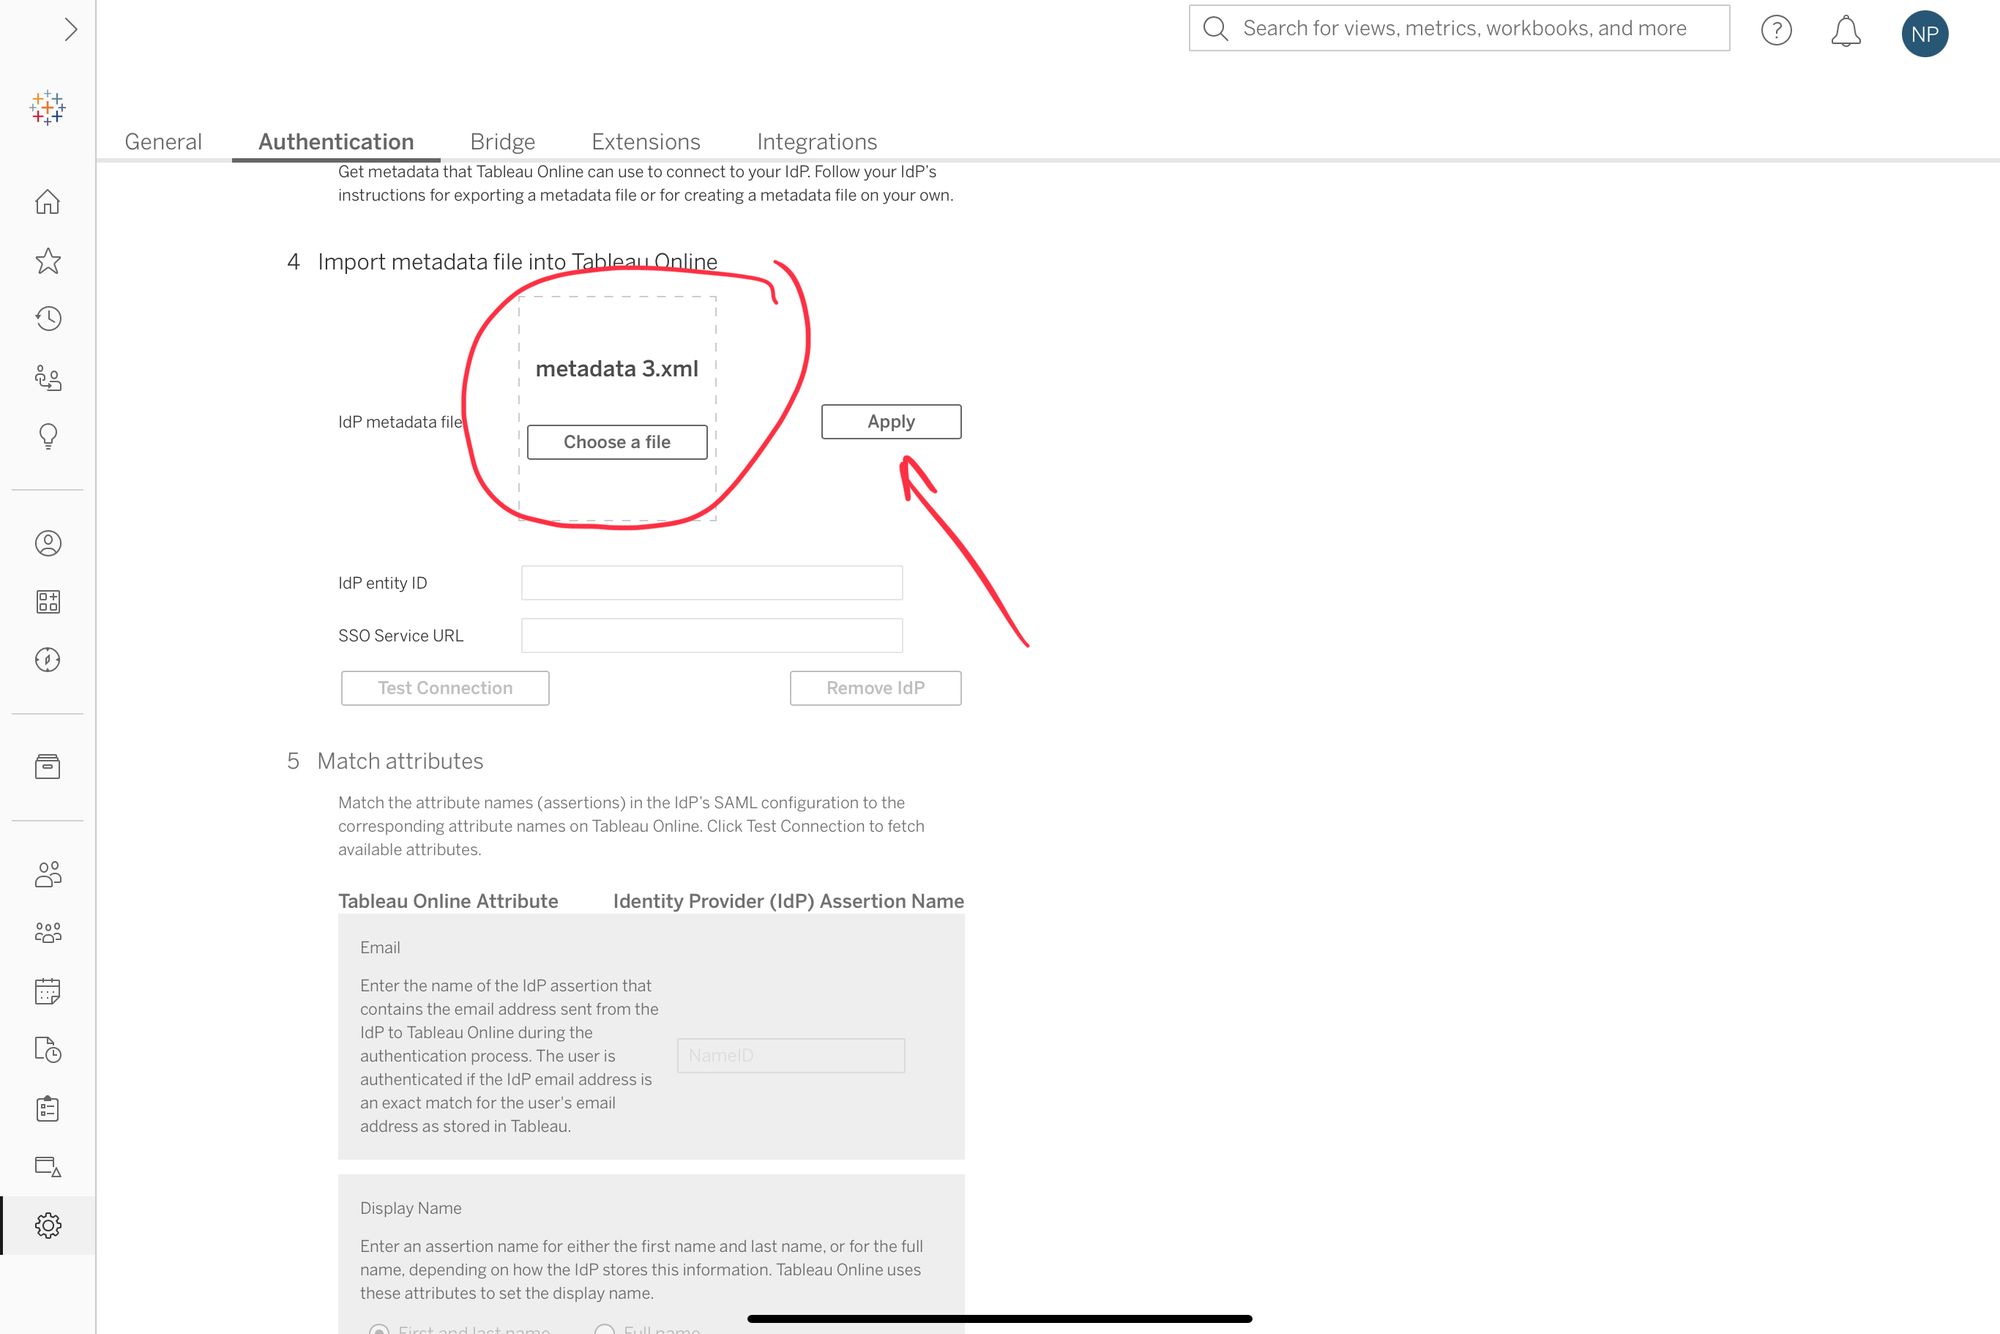
Task: Open Settings gear icon
Action: pos(47,1226)
